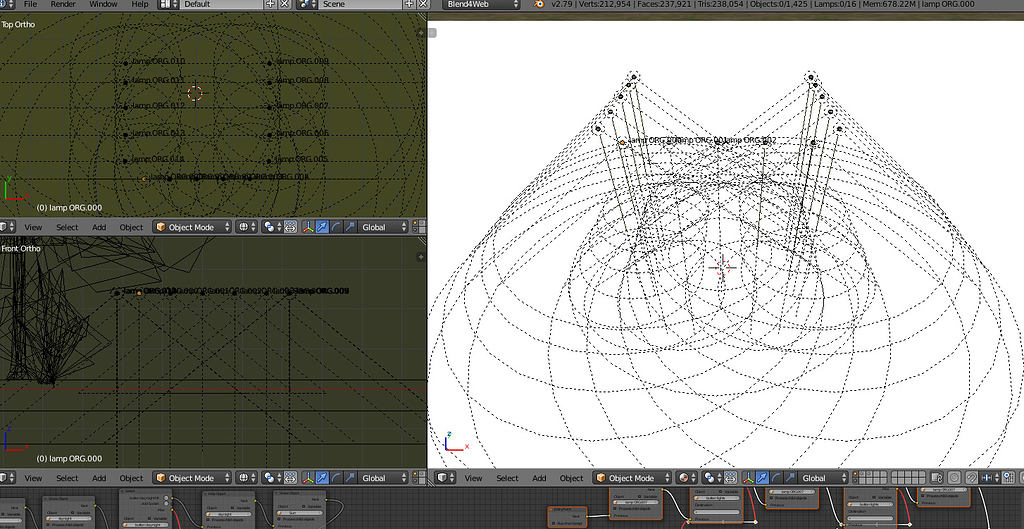Image resolution: width=1024 pixels, height=529 pixels.
Task: Open pivot point dropdown in Top Ortho header
Action: click(x=271, y=227)
